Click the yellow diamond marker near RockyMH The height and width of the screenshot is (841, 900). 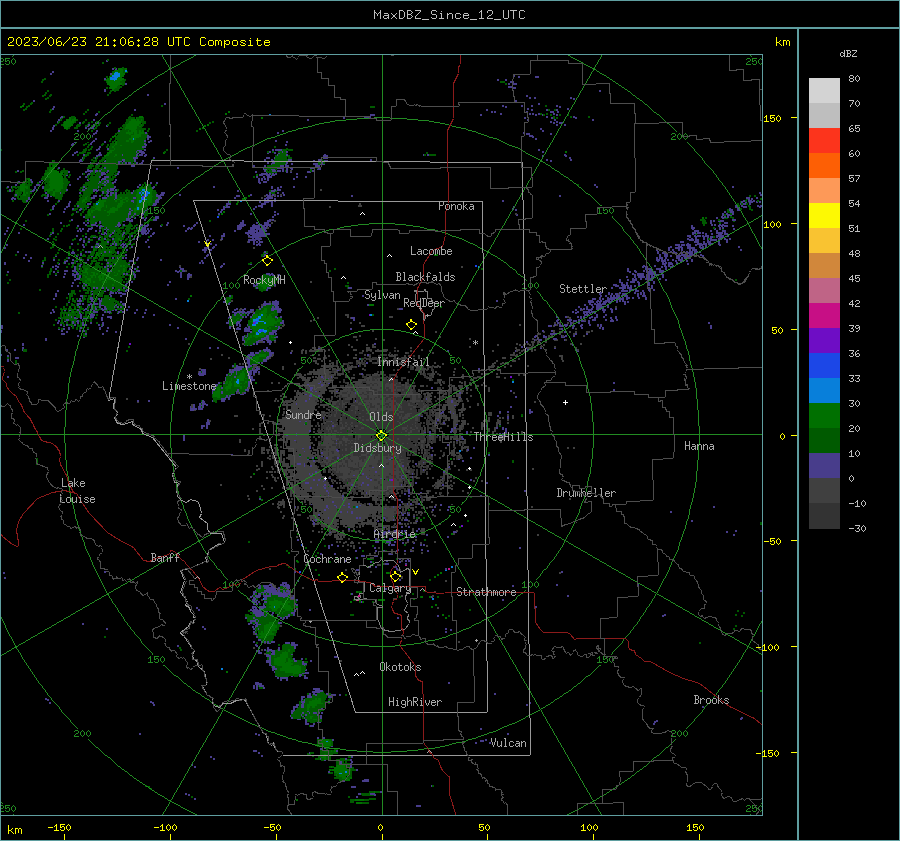tap(267, 261)
